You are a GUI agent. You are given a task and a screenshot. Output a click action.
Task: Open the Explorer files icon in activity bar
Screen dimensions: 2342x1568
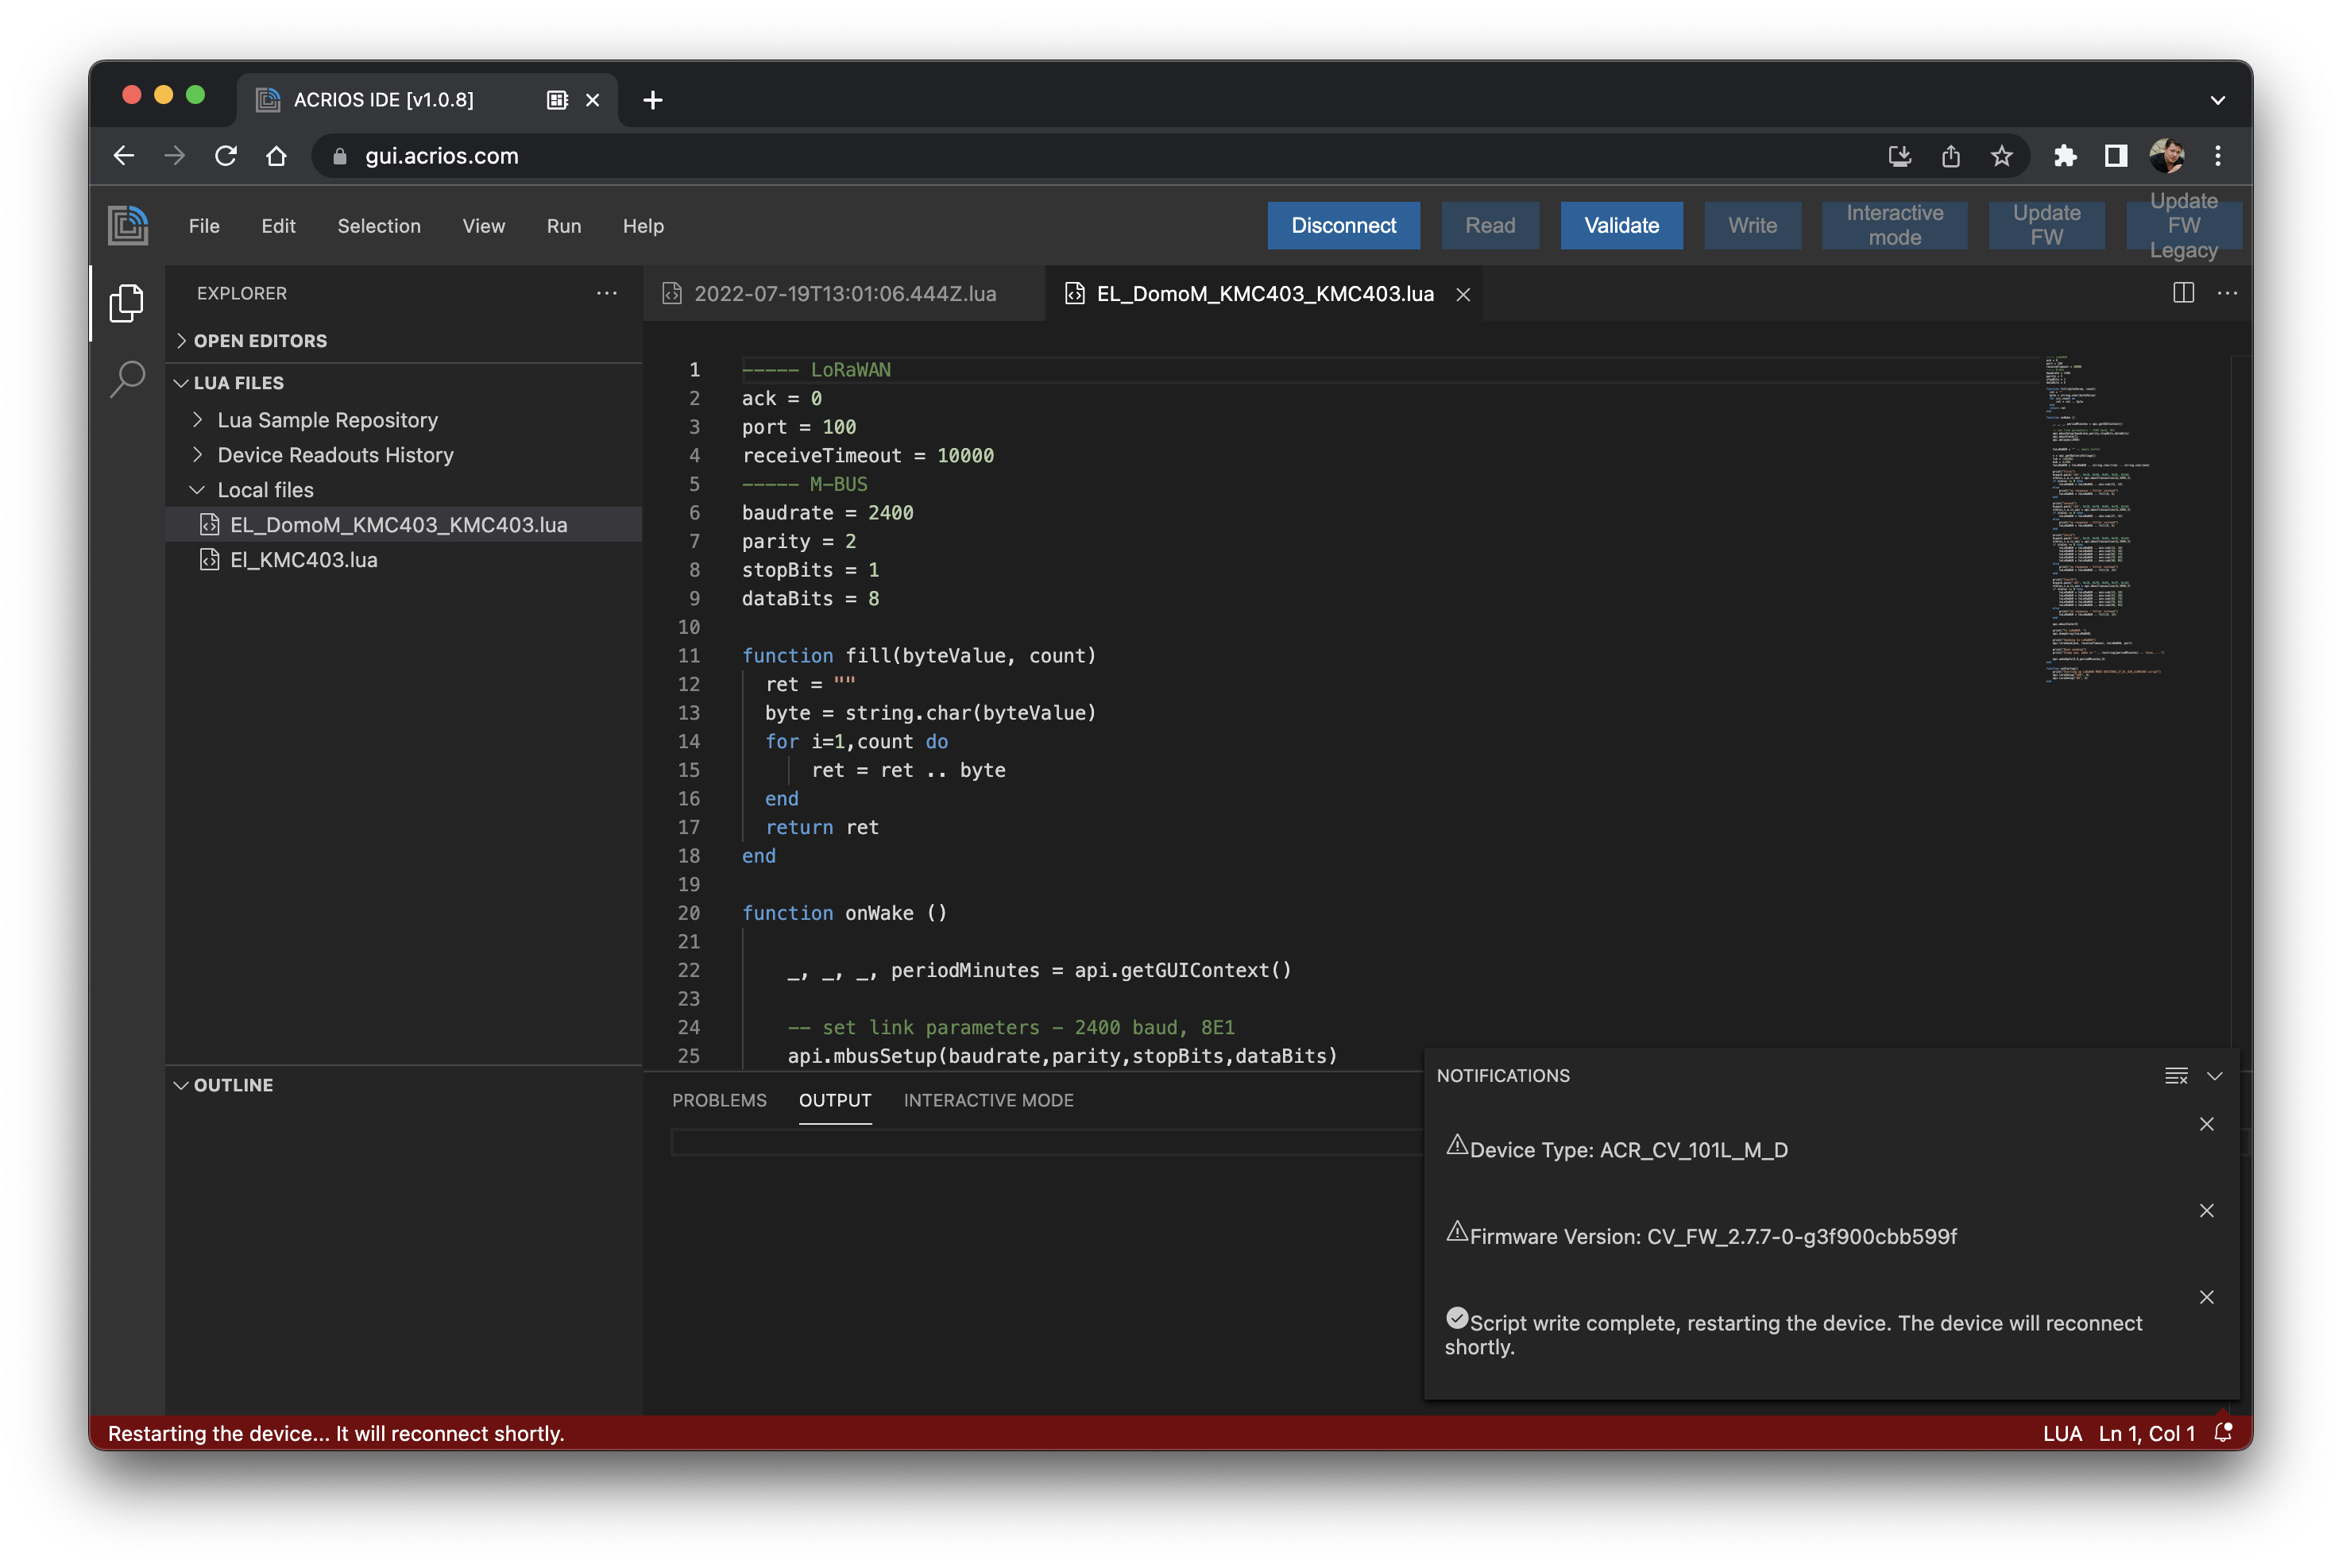pyautogui.click(x=127, y=302)
